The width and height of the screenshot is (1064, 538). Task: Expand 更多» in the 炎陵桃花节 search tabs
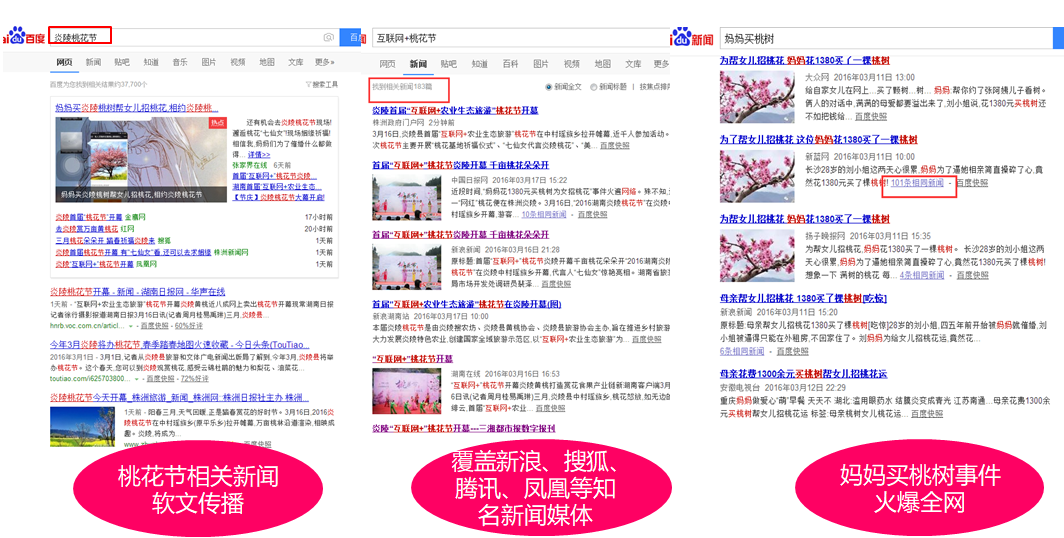pos(324,62)
